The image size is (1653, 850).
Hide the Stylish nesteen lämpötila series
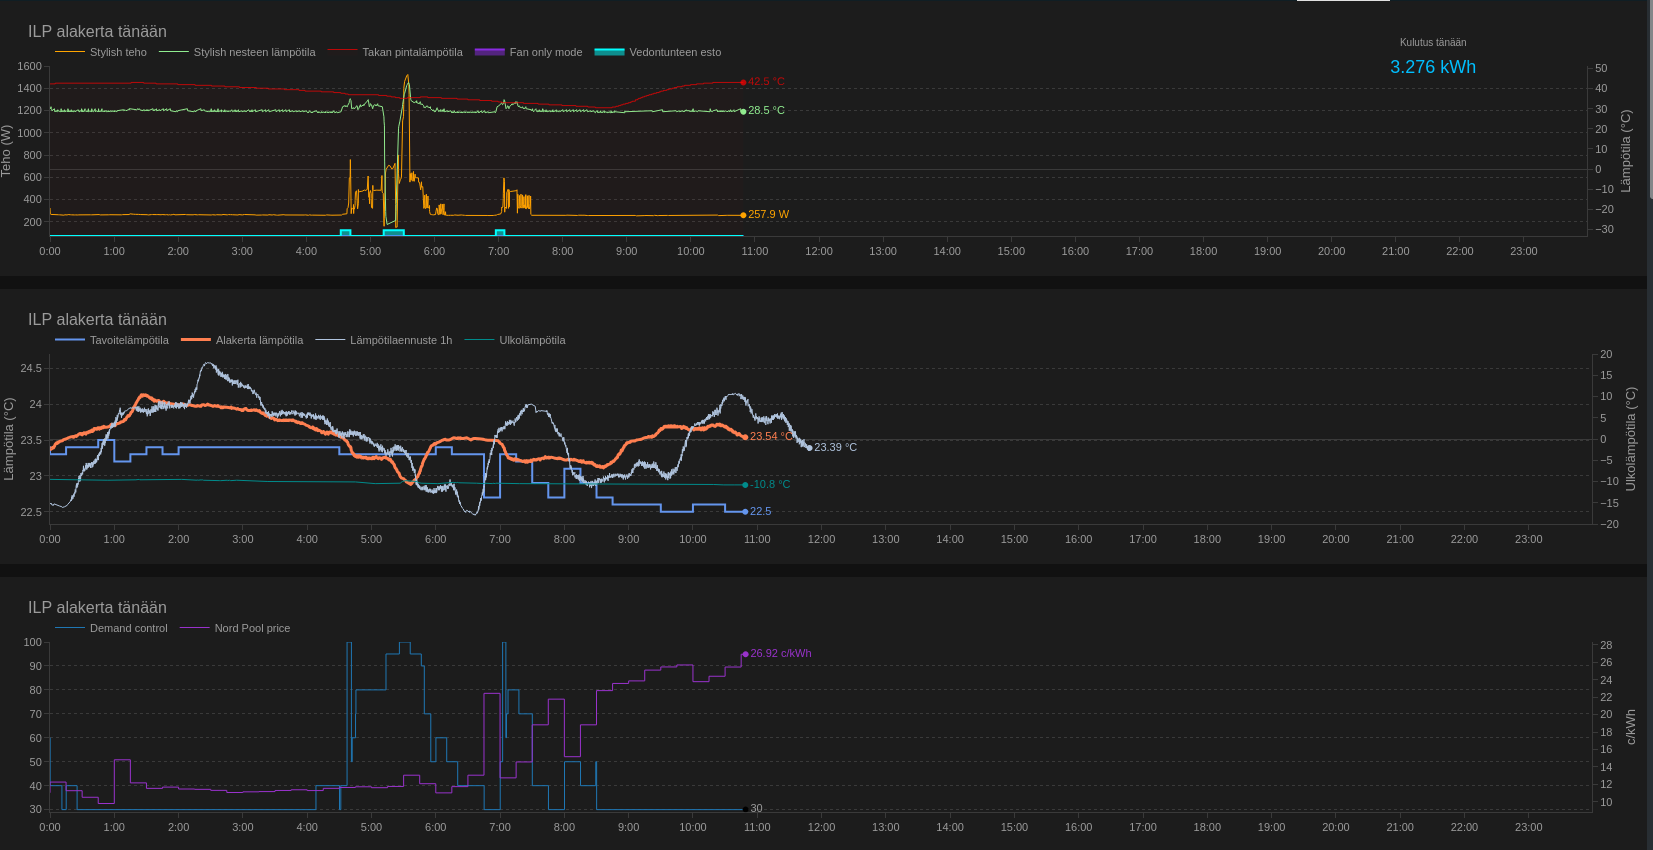click(254, 52)
